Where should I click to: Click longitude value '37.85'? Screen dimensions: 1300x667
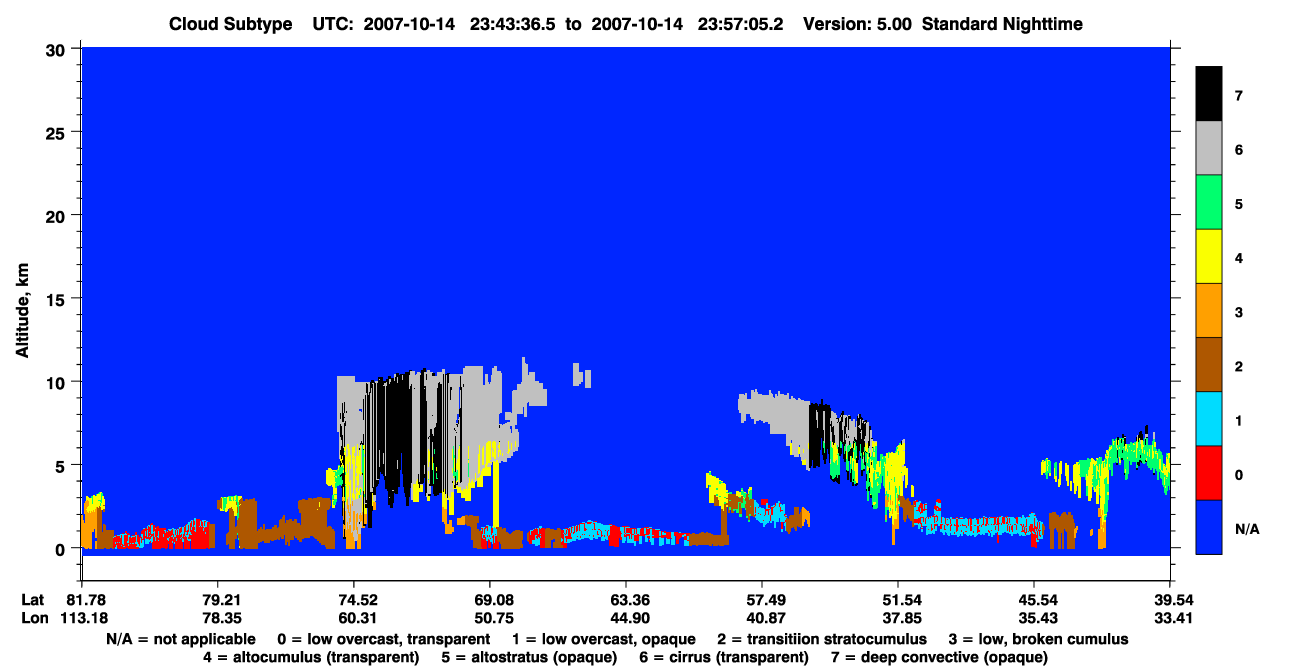pyautogui.click(x=898, y=618)
